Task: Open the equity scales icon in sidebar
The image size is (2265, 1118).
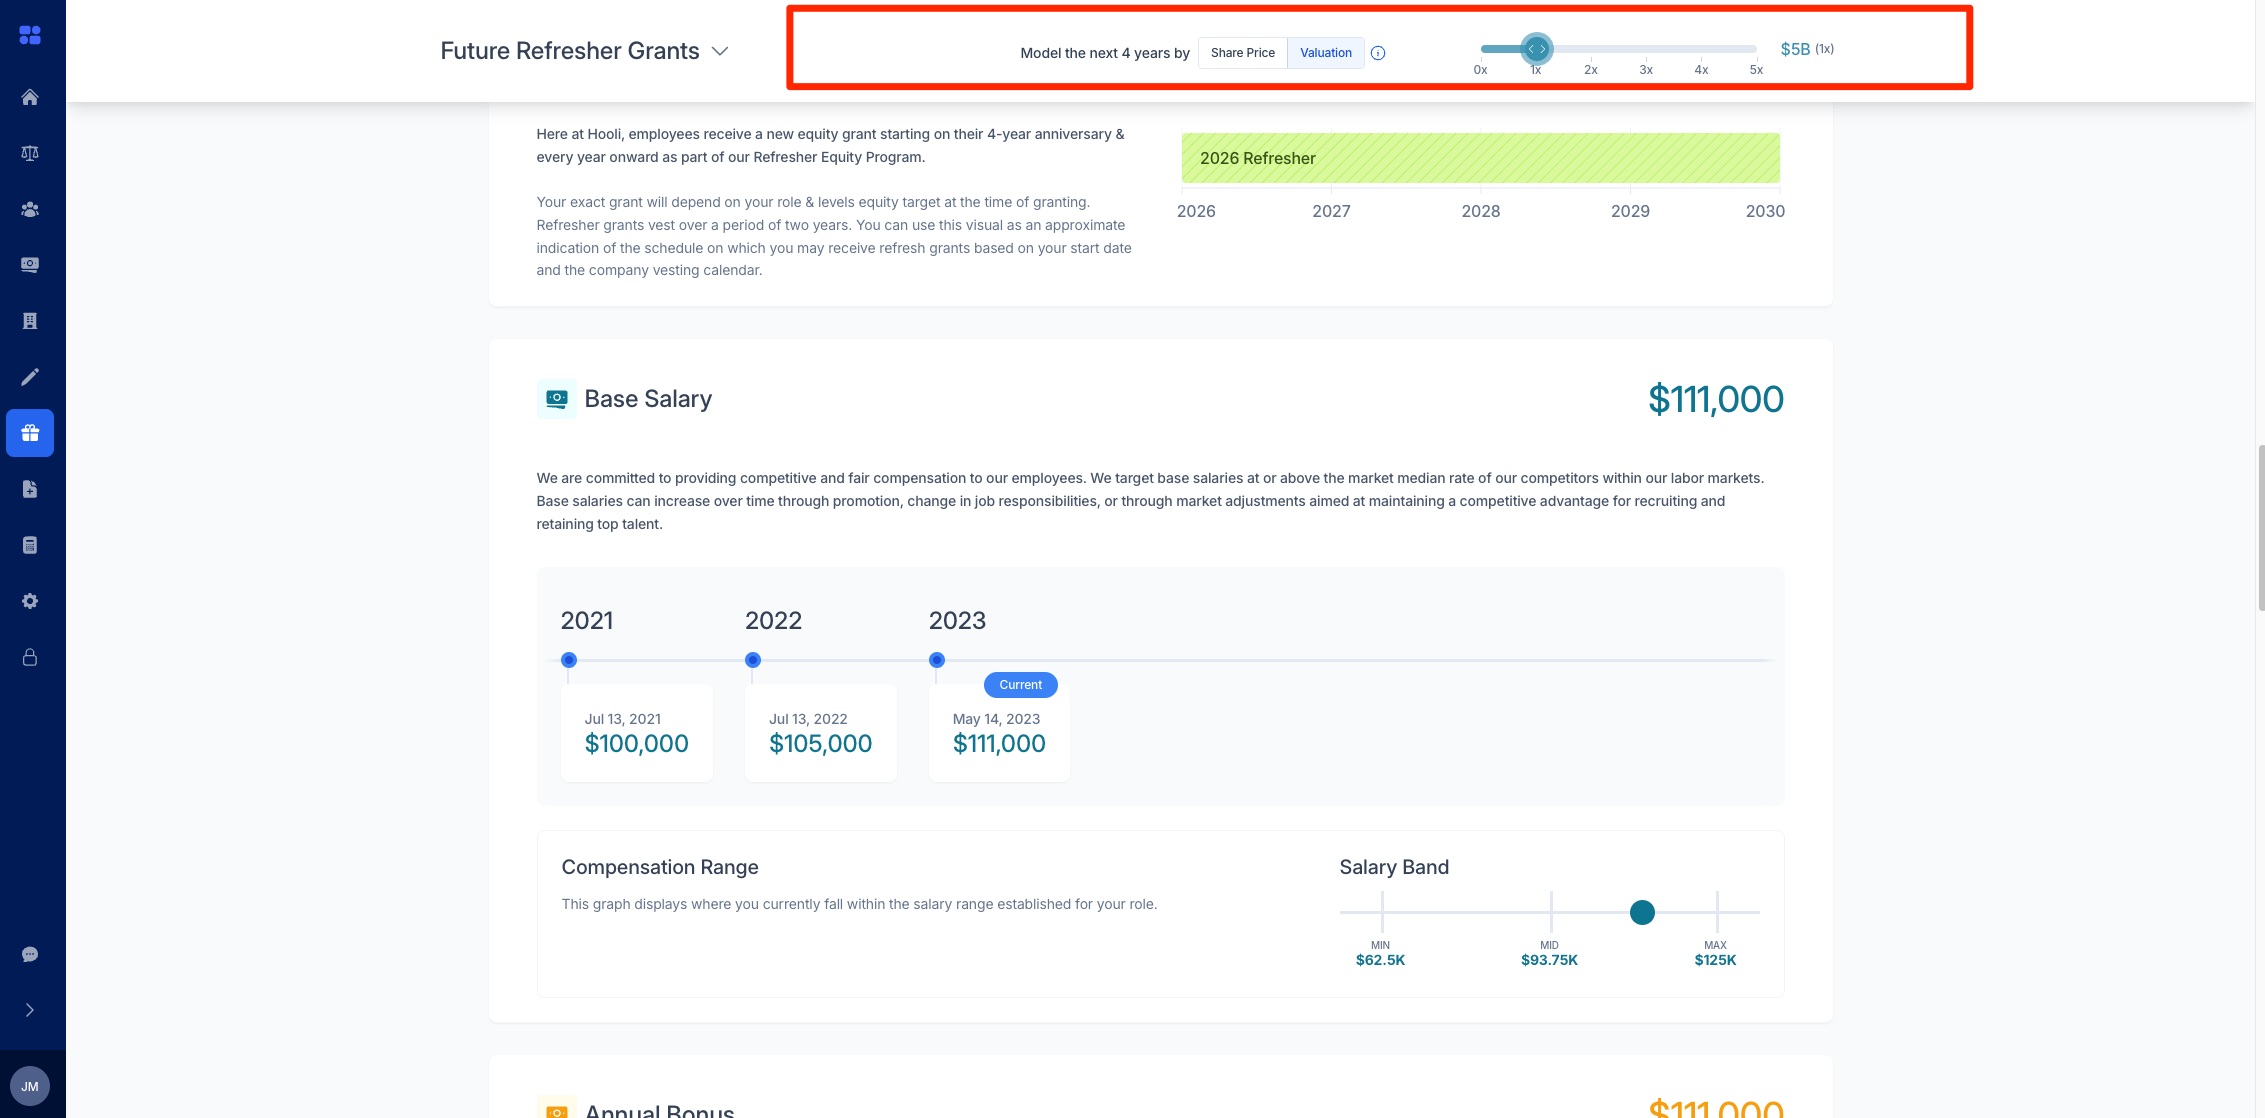Action: 30,152
